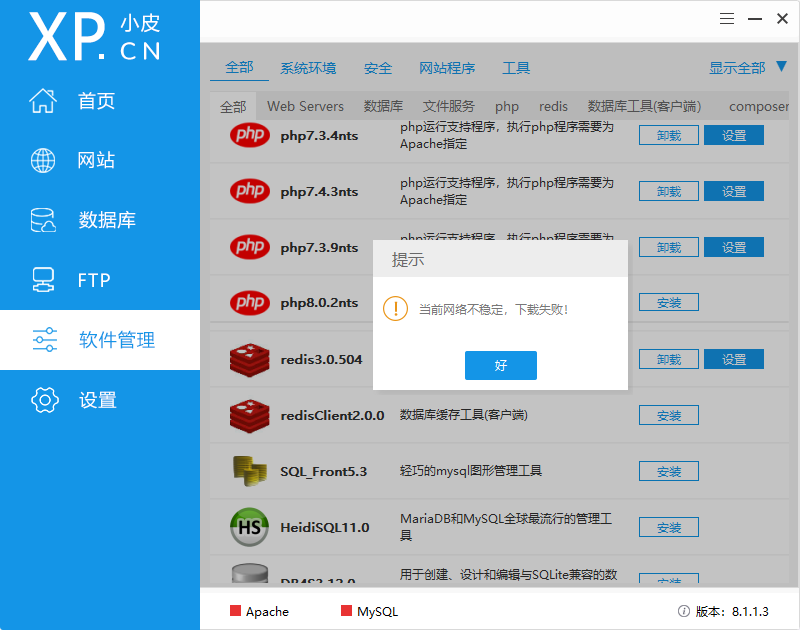Click the php7.3.9nts PHP icon
Screen dimensions: 800x630
pyautogui.click(x=249, y=247)
